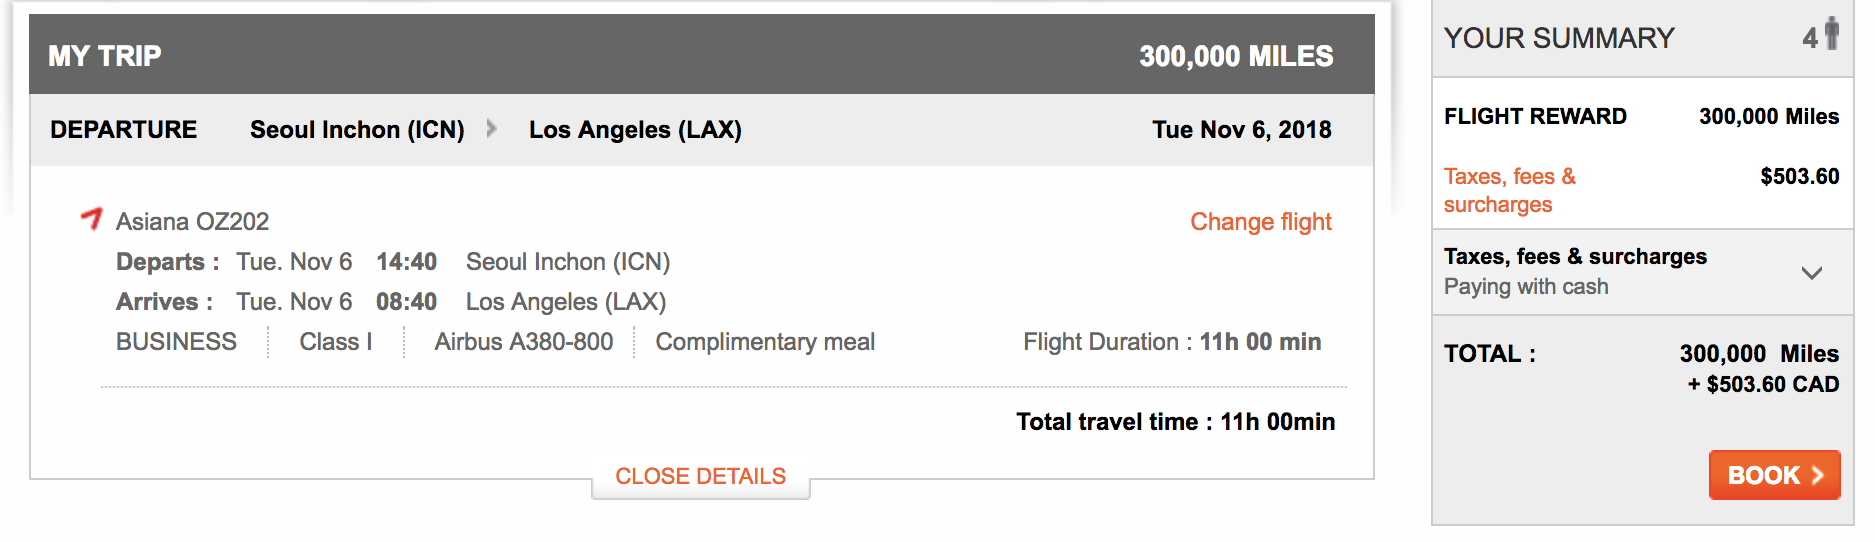Open the Paying with cash dropdown
Screen dimensions: 1875x542
pos(1526,287)
